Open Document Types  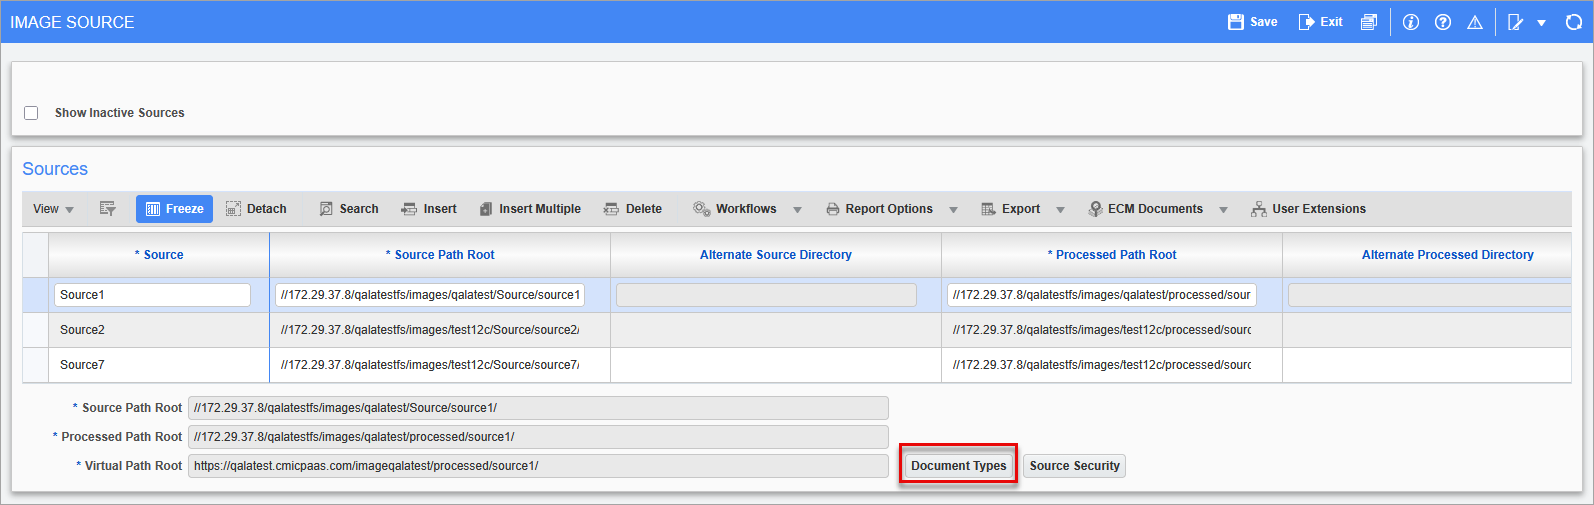(959, 466)
